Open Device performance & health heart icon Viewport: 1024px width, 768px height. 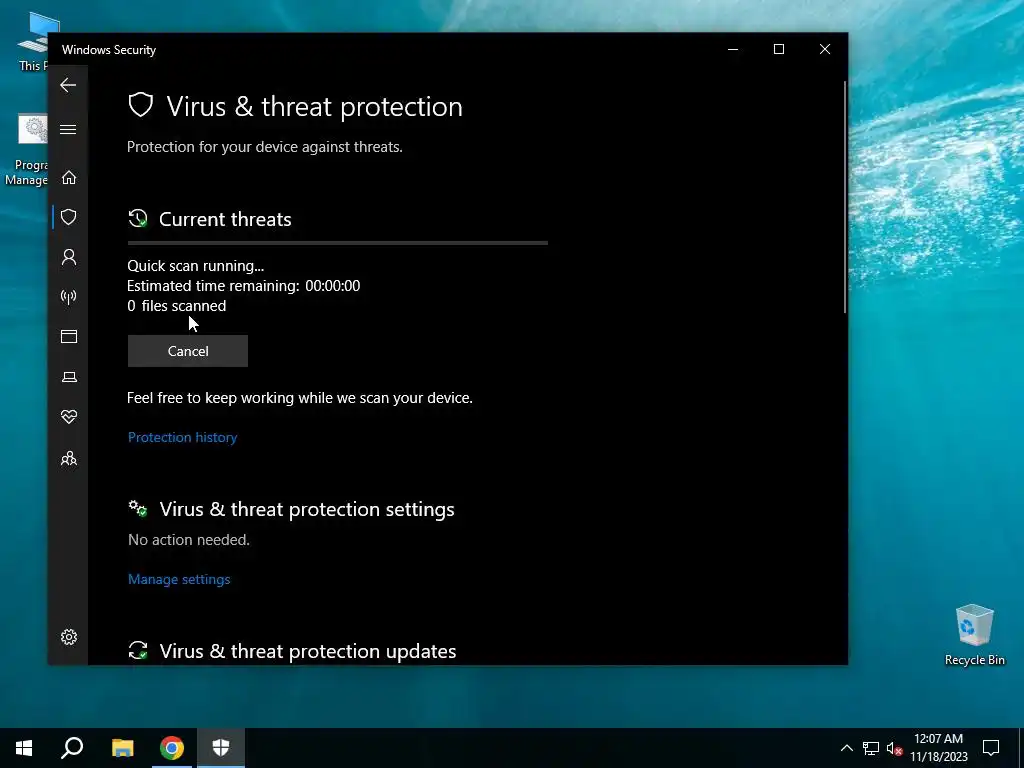[x=69, y=417]
